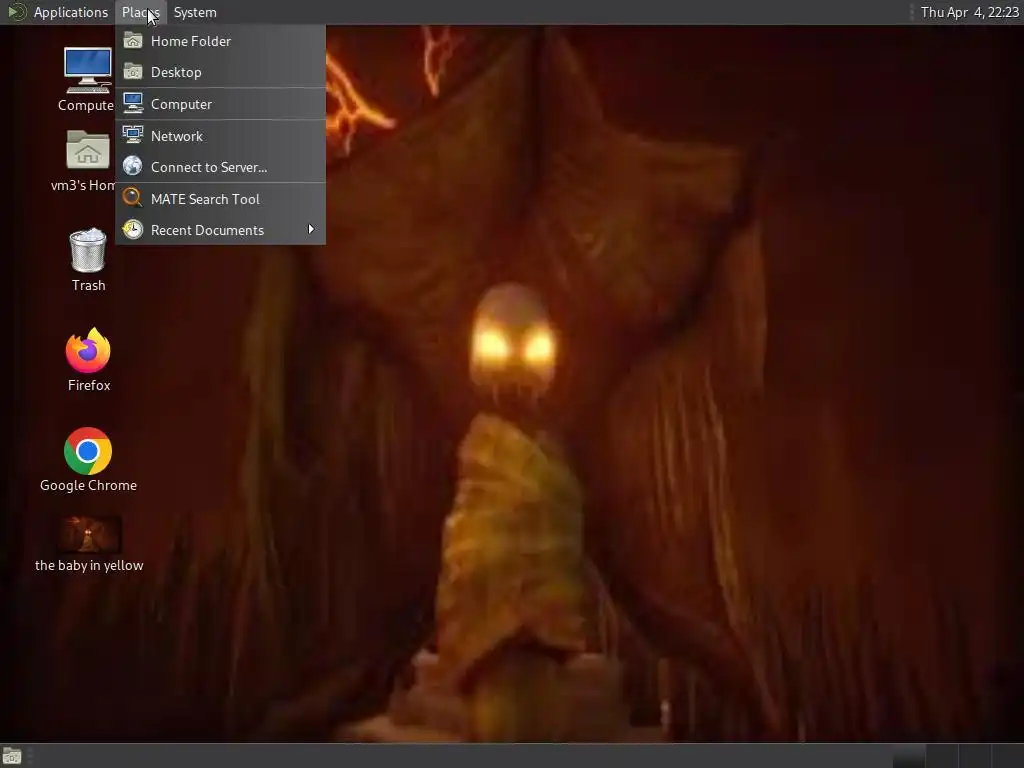
Task: Select the Computer desktop icon
Action: pos(88,70)
